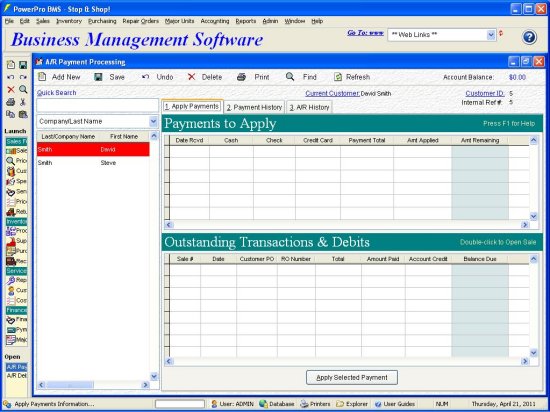Launch the Specials shortcut under Sales

17,181
